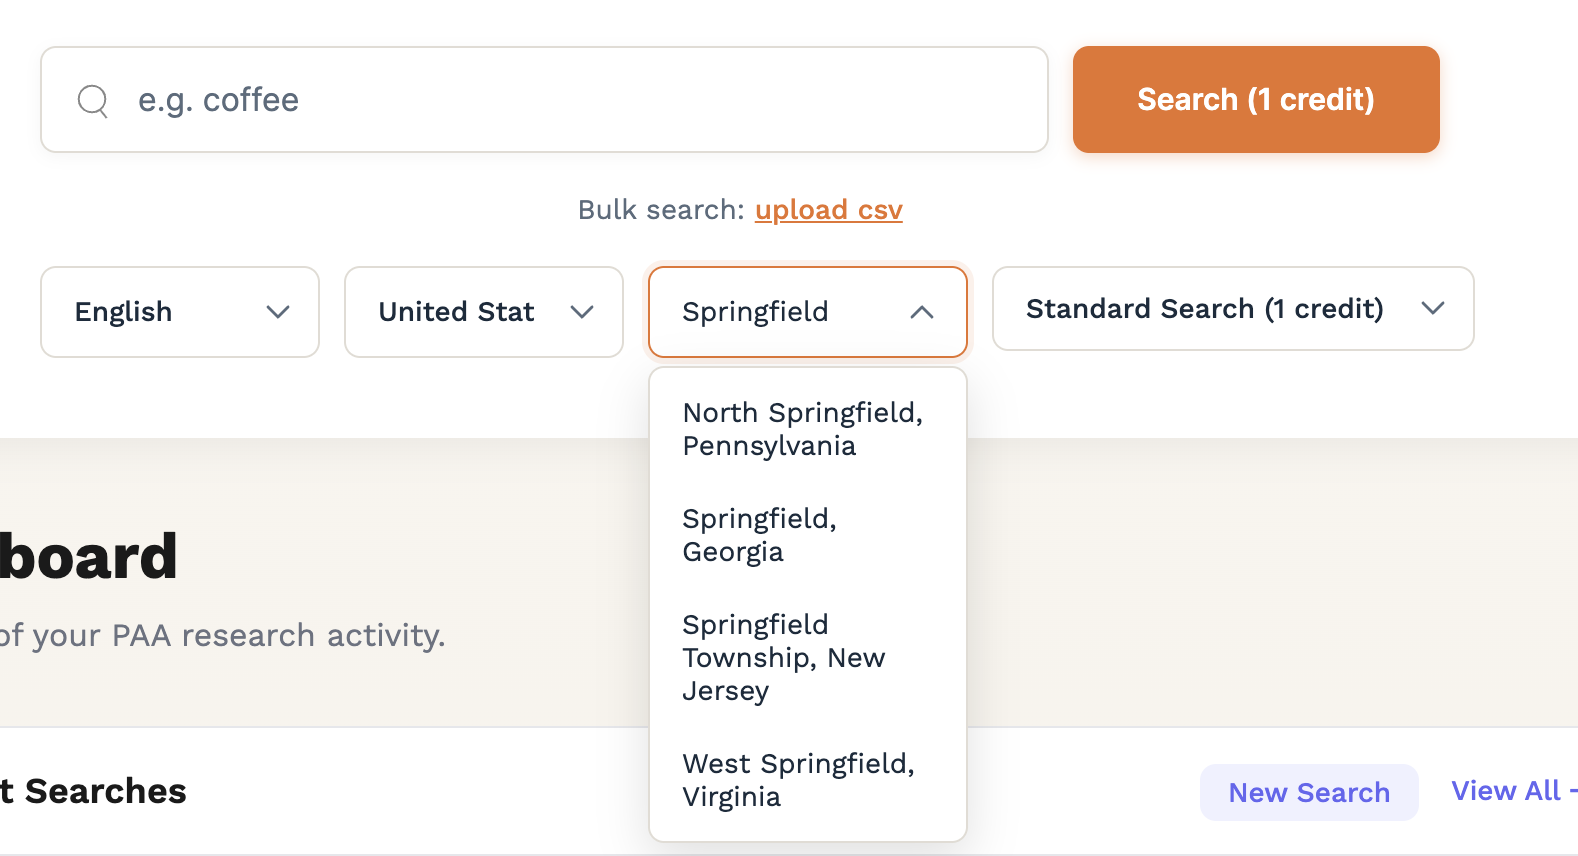
Task: Open the upload csv link
Action: click(x=828, y=209)
